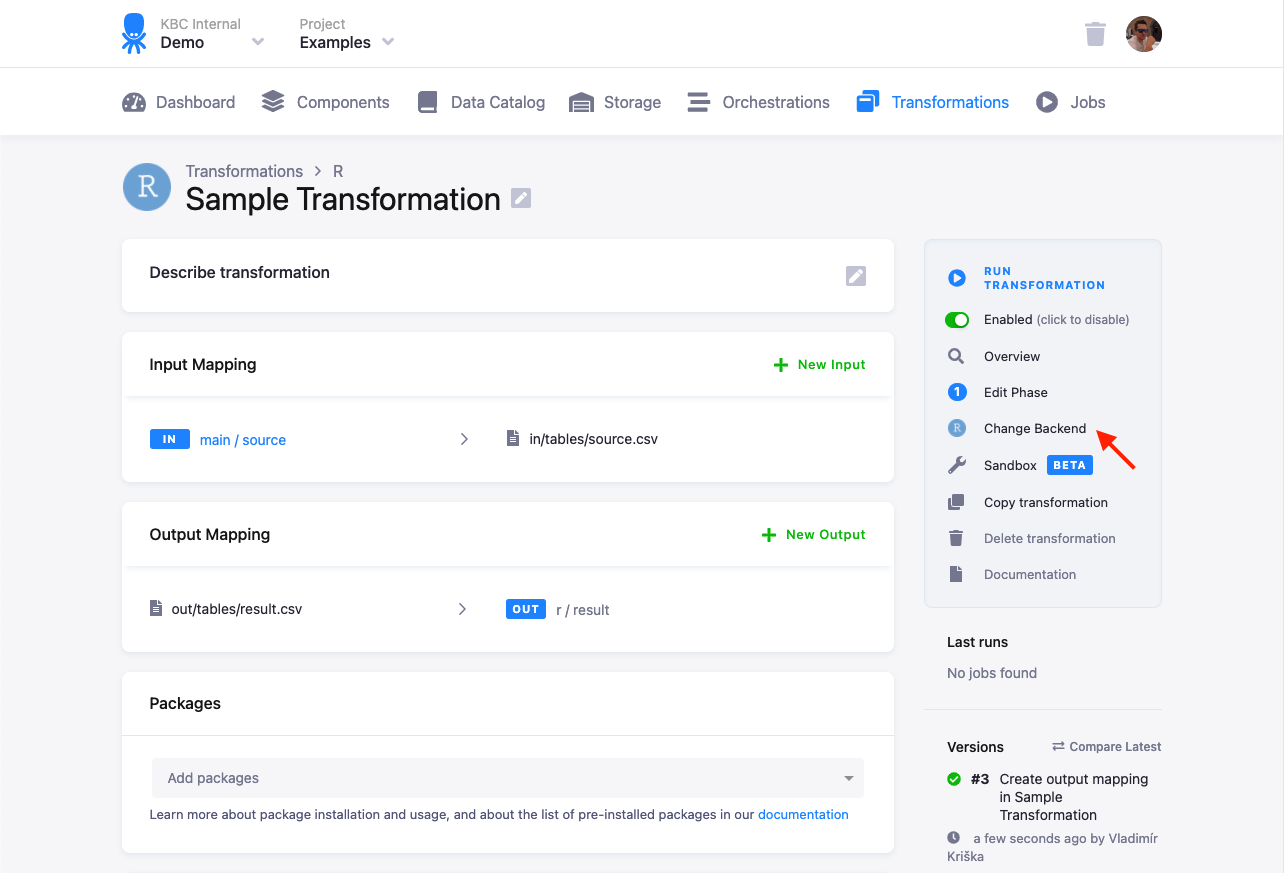Click the Jobs play icon
This screenshot has width=1284, height=873.
(1047, 102)
